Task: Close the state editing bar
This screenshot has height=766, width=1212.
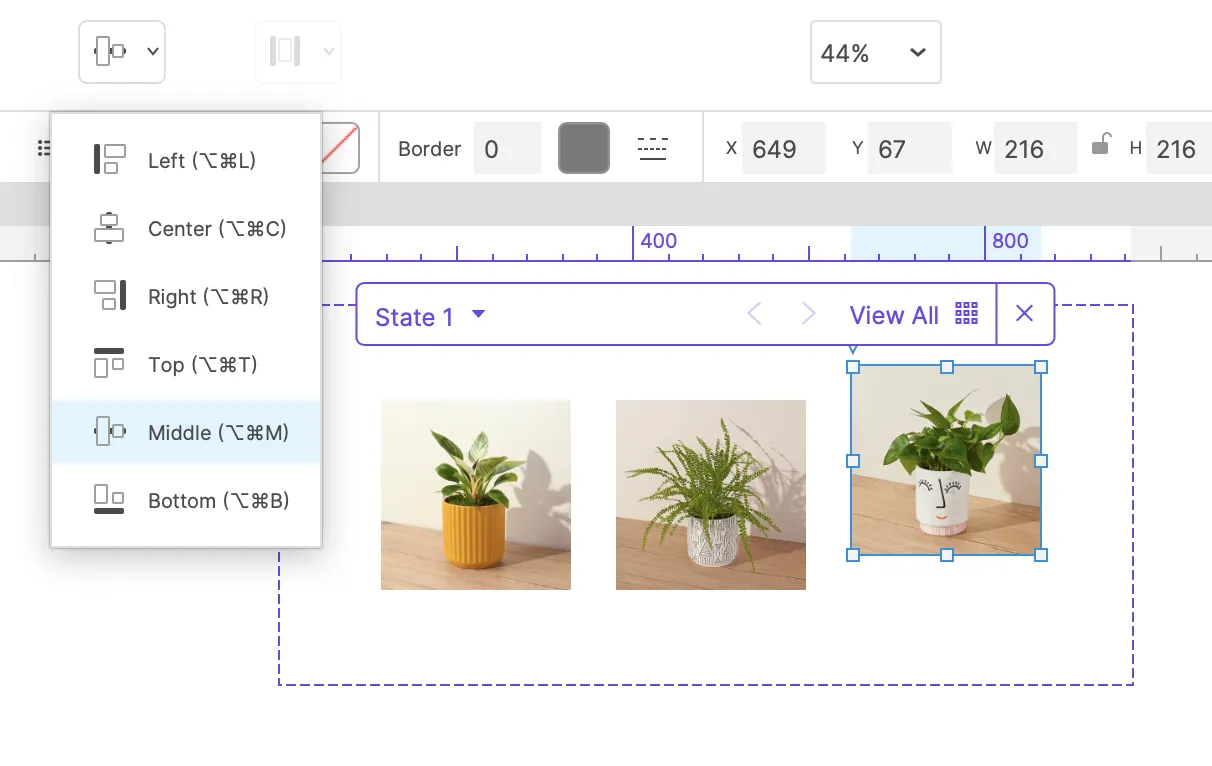Action: pos(1024,314)
